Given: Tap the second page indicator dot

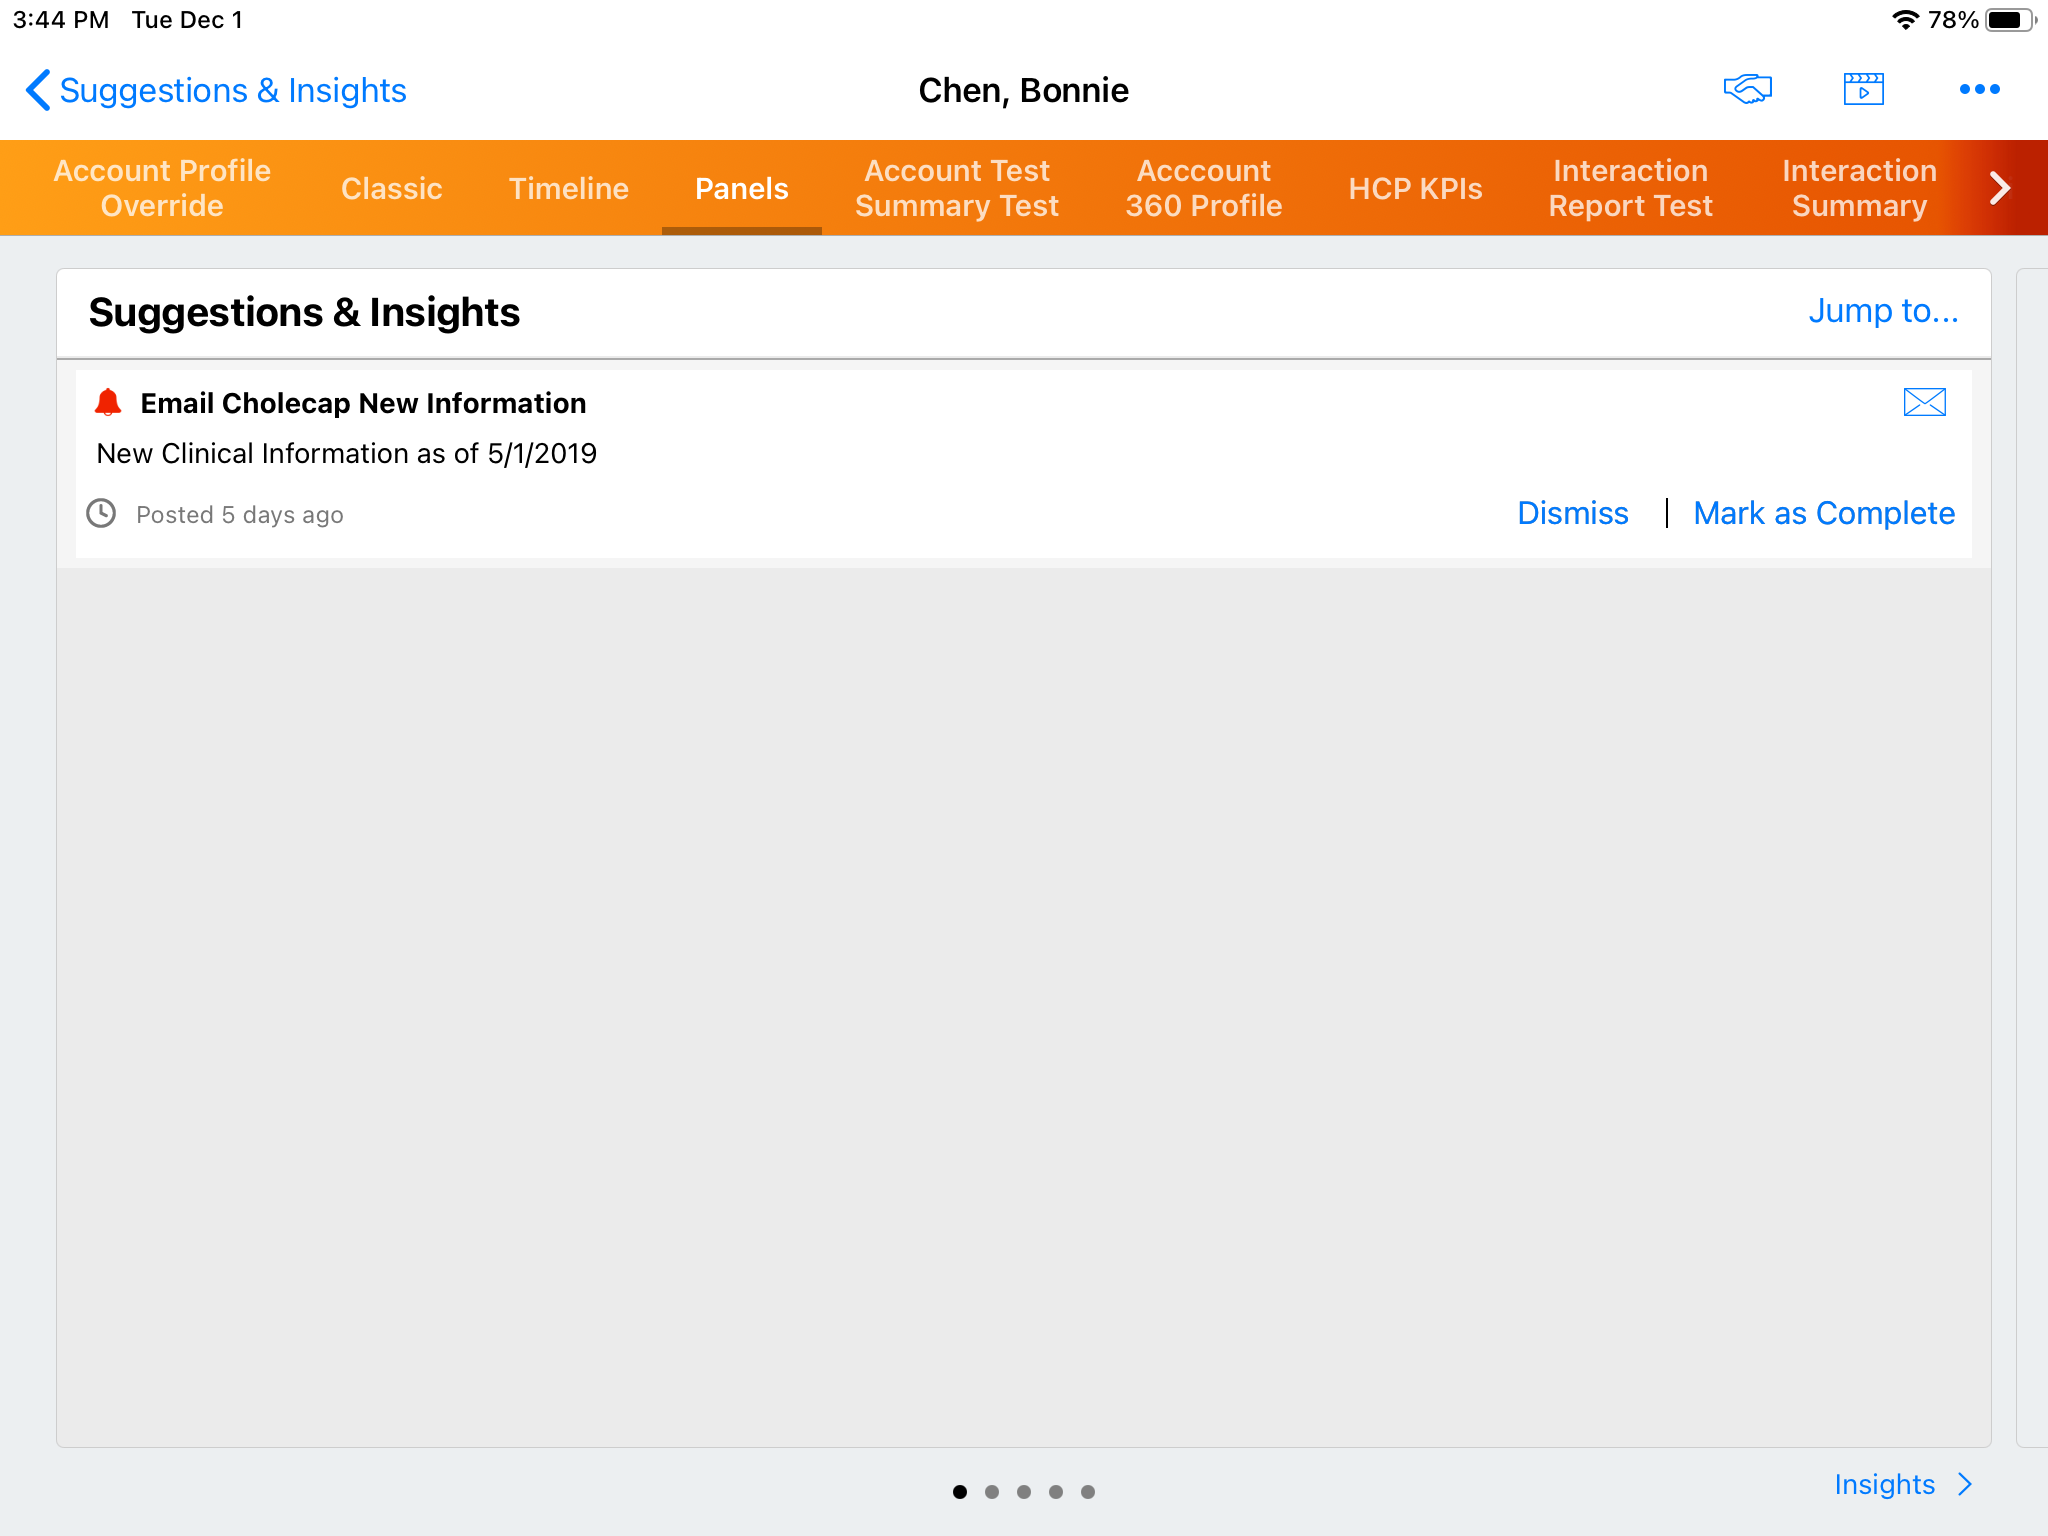Looking at the screenshot, I should (x=992, y=1492).
